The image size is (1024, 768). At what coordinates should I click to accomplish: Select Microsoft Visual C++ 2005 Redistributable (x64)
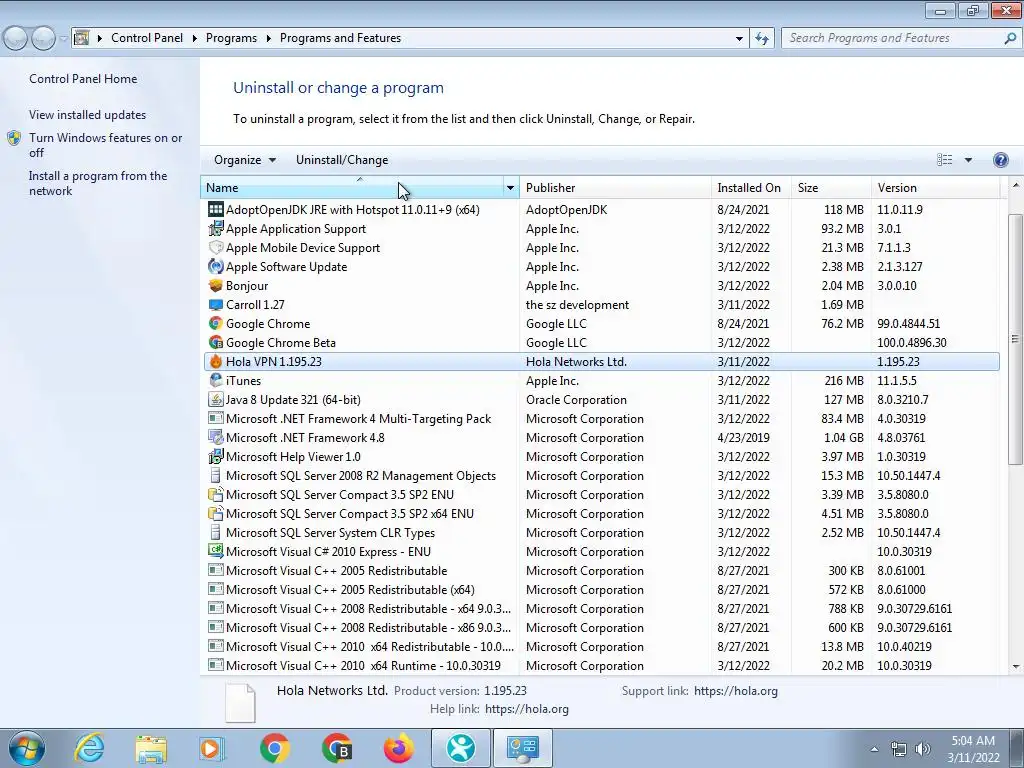[x=601, y=590]
